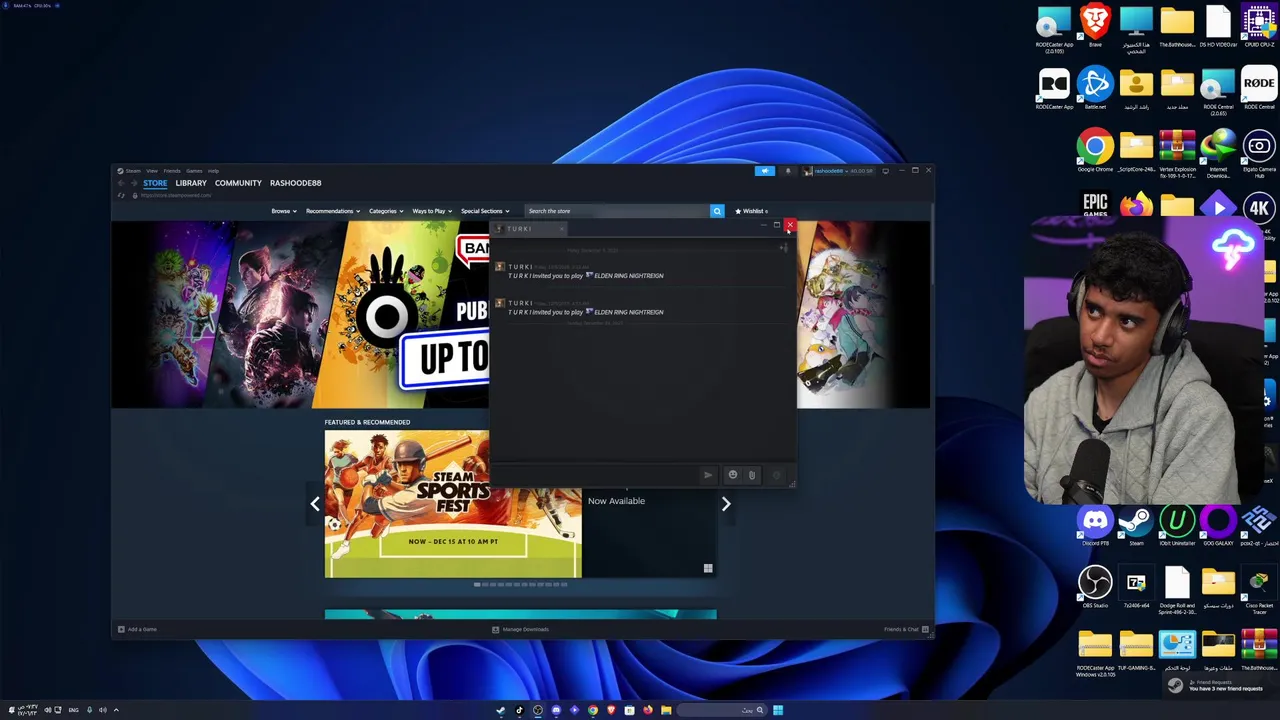
Task: Expand the Browse store dropdown
Action: click(x=284, y=211)
